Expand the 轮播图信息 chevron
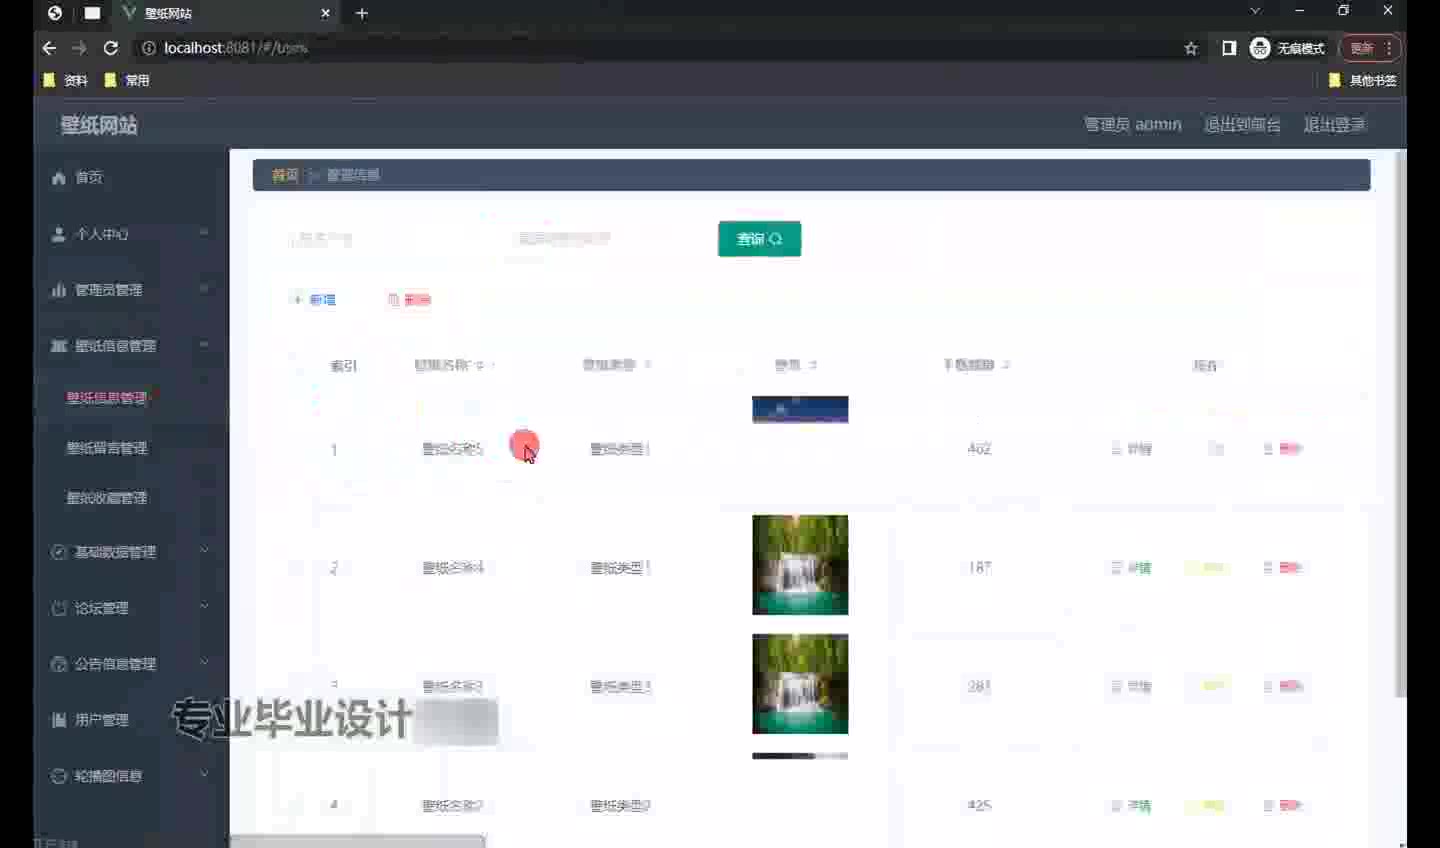 [x=204, y=775]
